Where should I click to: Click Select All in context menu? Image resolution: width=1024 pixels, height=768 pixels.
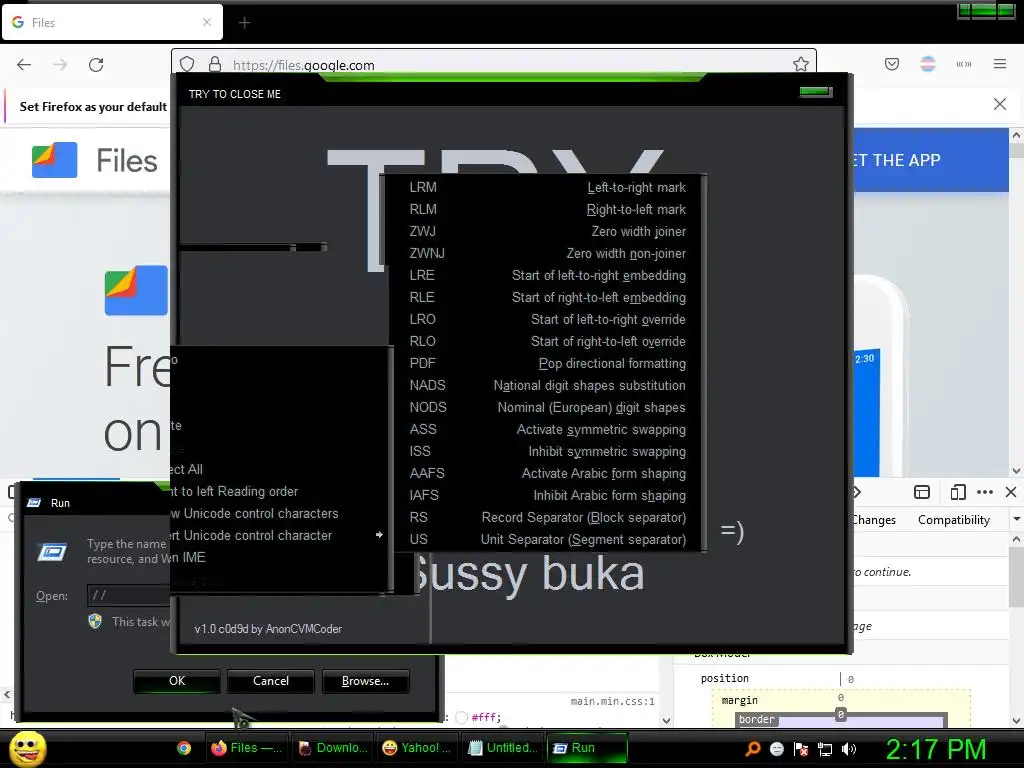pyautogui.click(x=280, y=470)
